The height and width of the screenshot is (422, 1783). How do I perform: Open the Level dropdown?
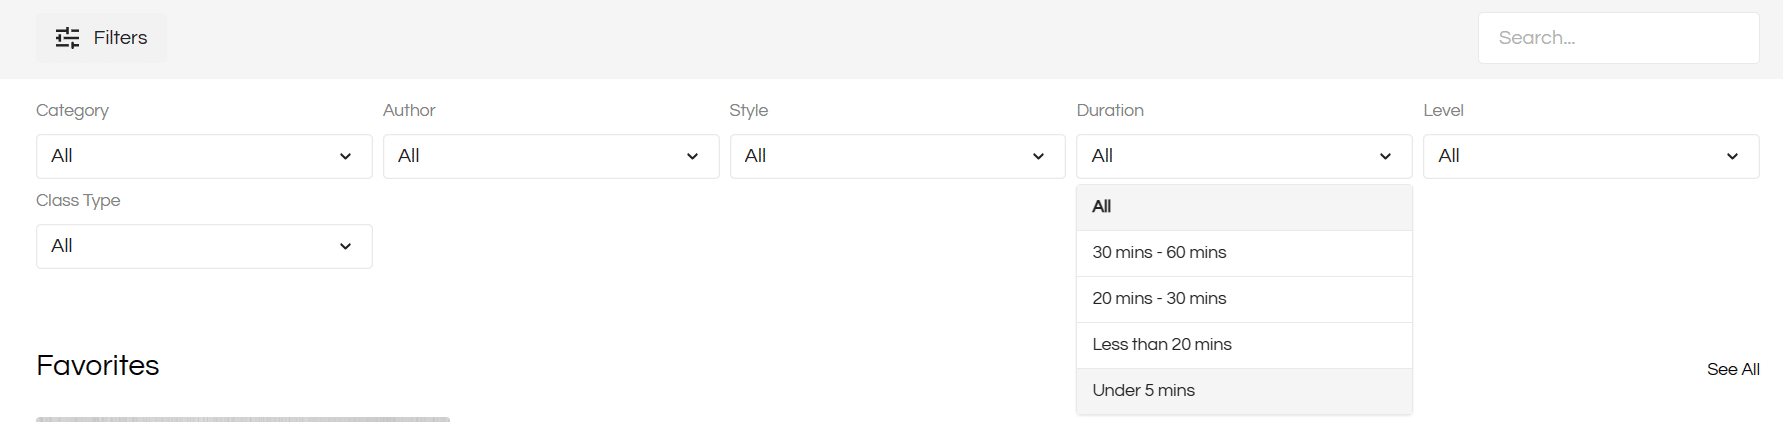click(1590, 156)
